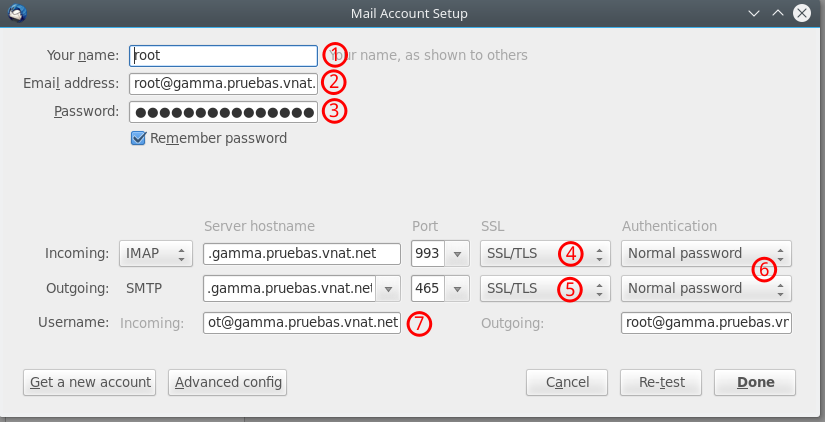This screenshot has height=422, width=825.
Task: Click the Get a new account button
Action: (89, 382)
